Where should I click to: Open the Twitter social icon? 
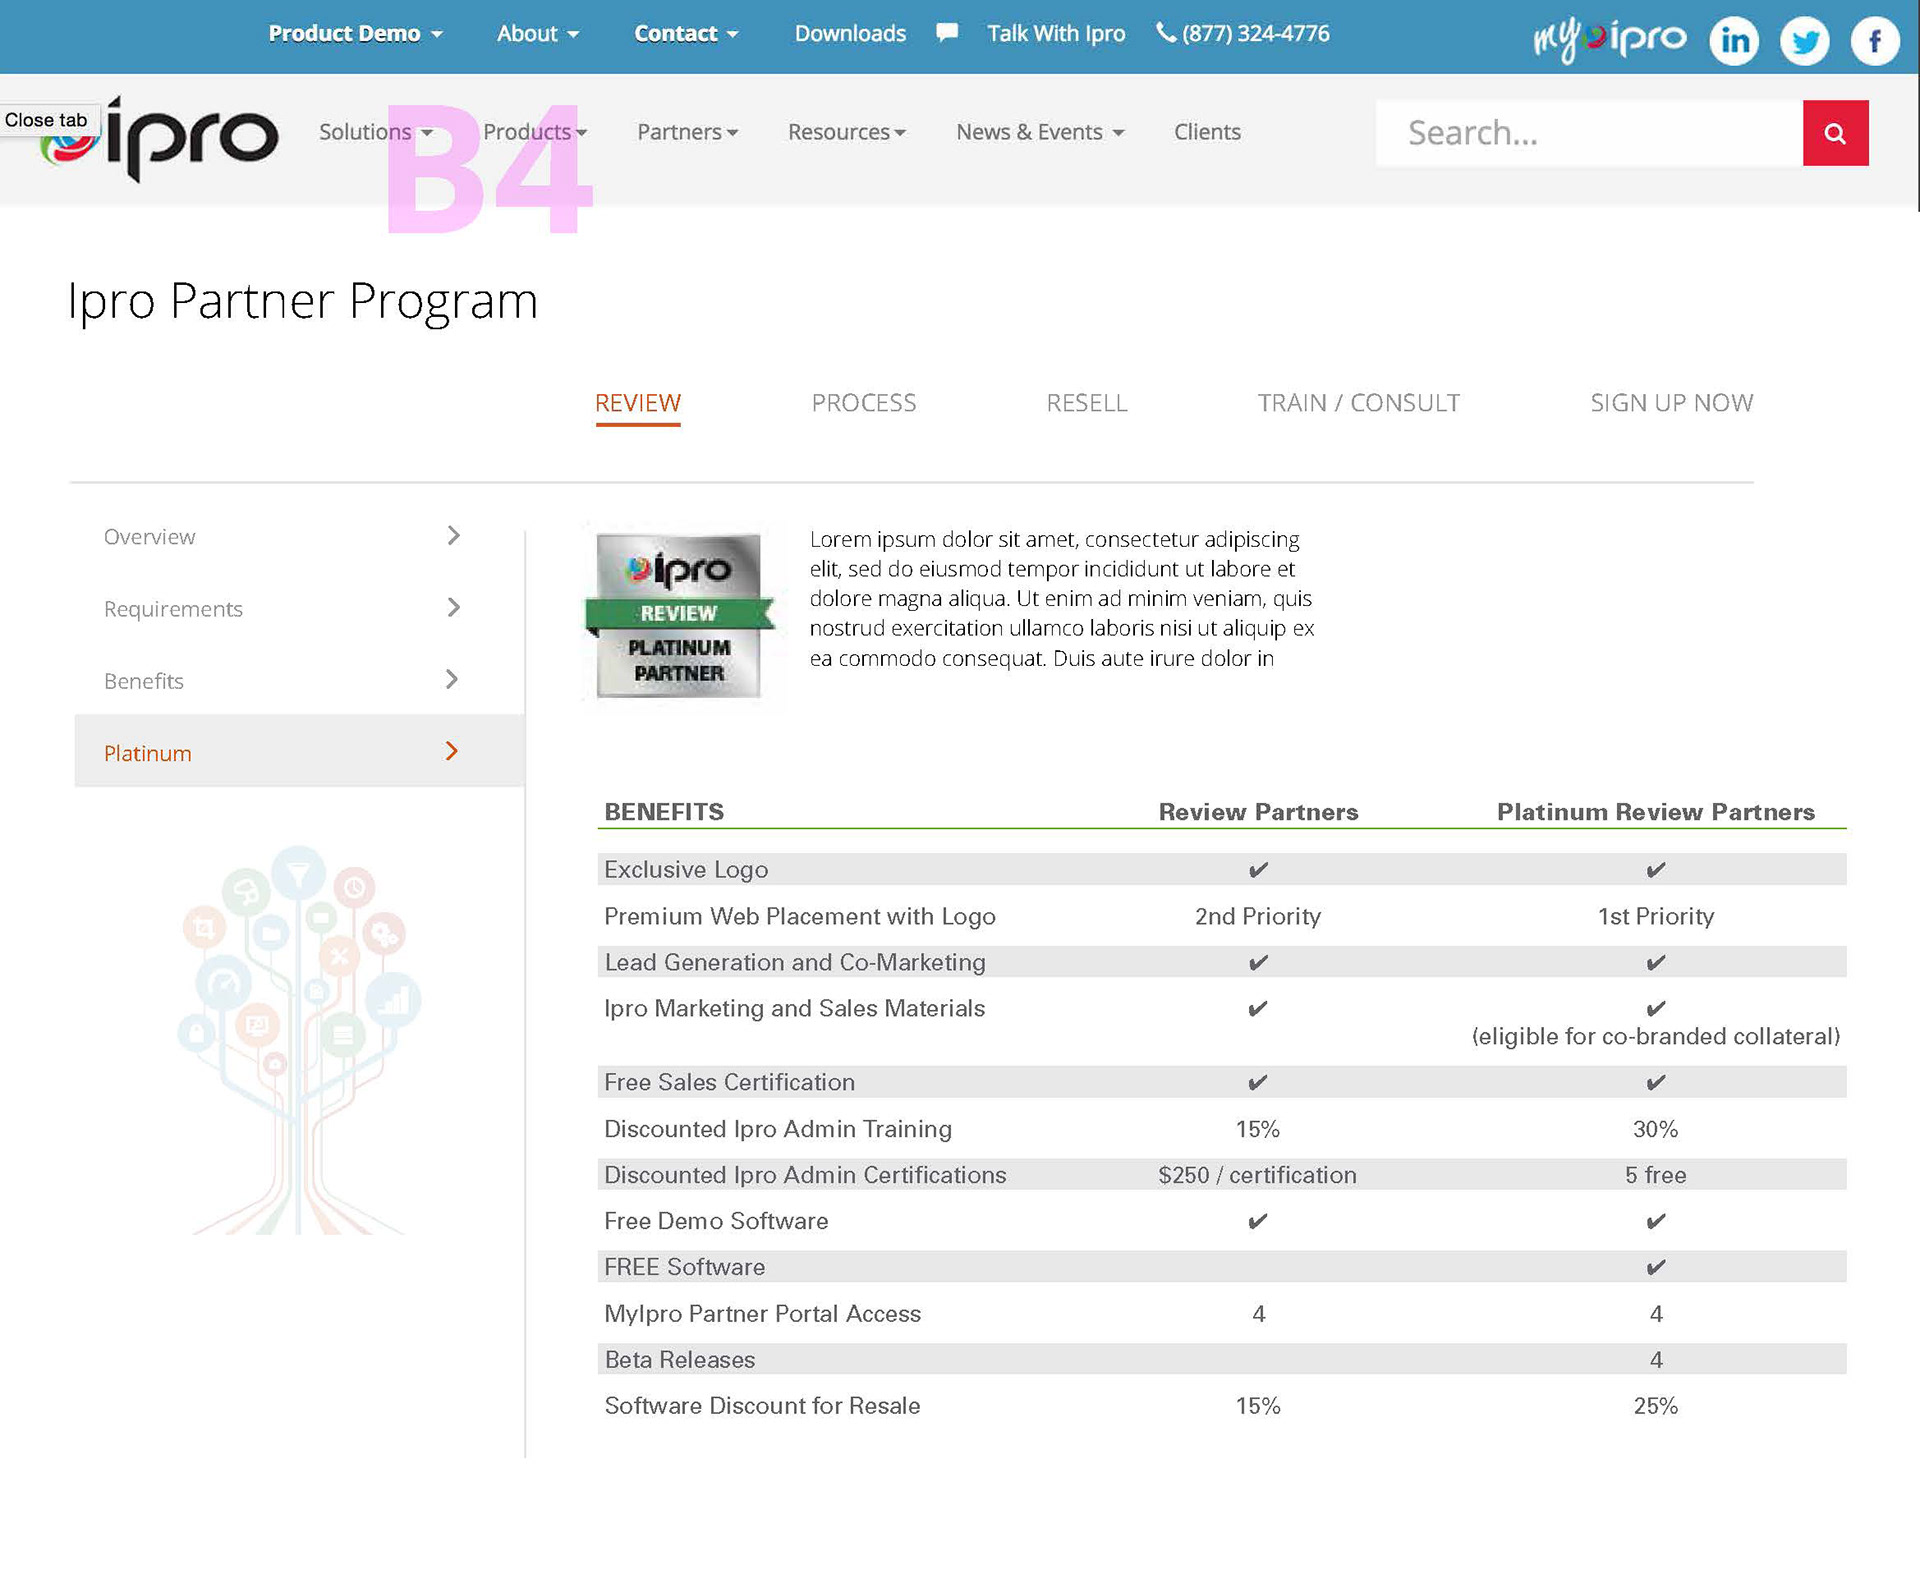coord(1805,41)
